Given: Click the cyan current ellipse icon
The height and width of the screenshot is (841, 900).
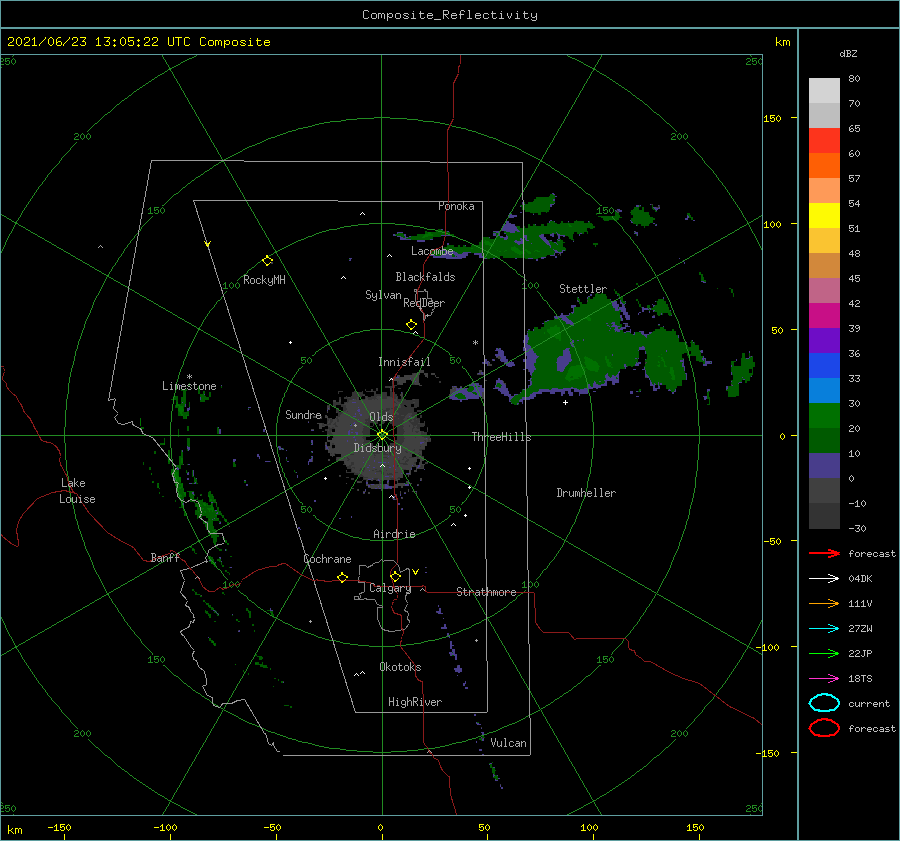Looking at the screenshot, I should pyautogui.click(x=824, y=703).
